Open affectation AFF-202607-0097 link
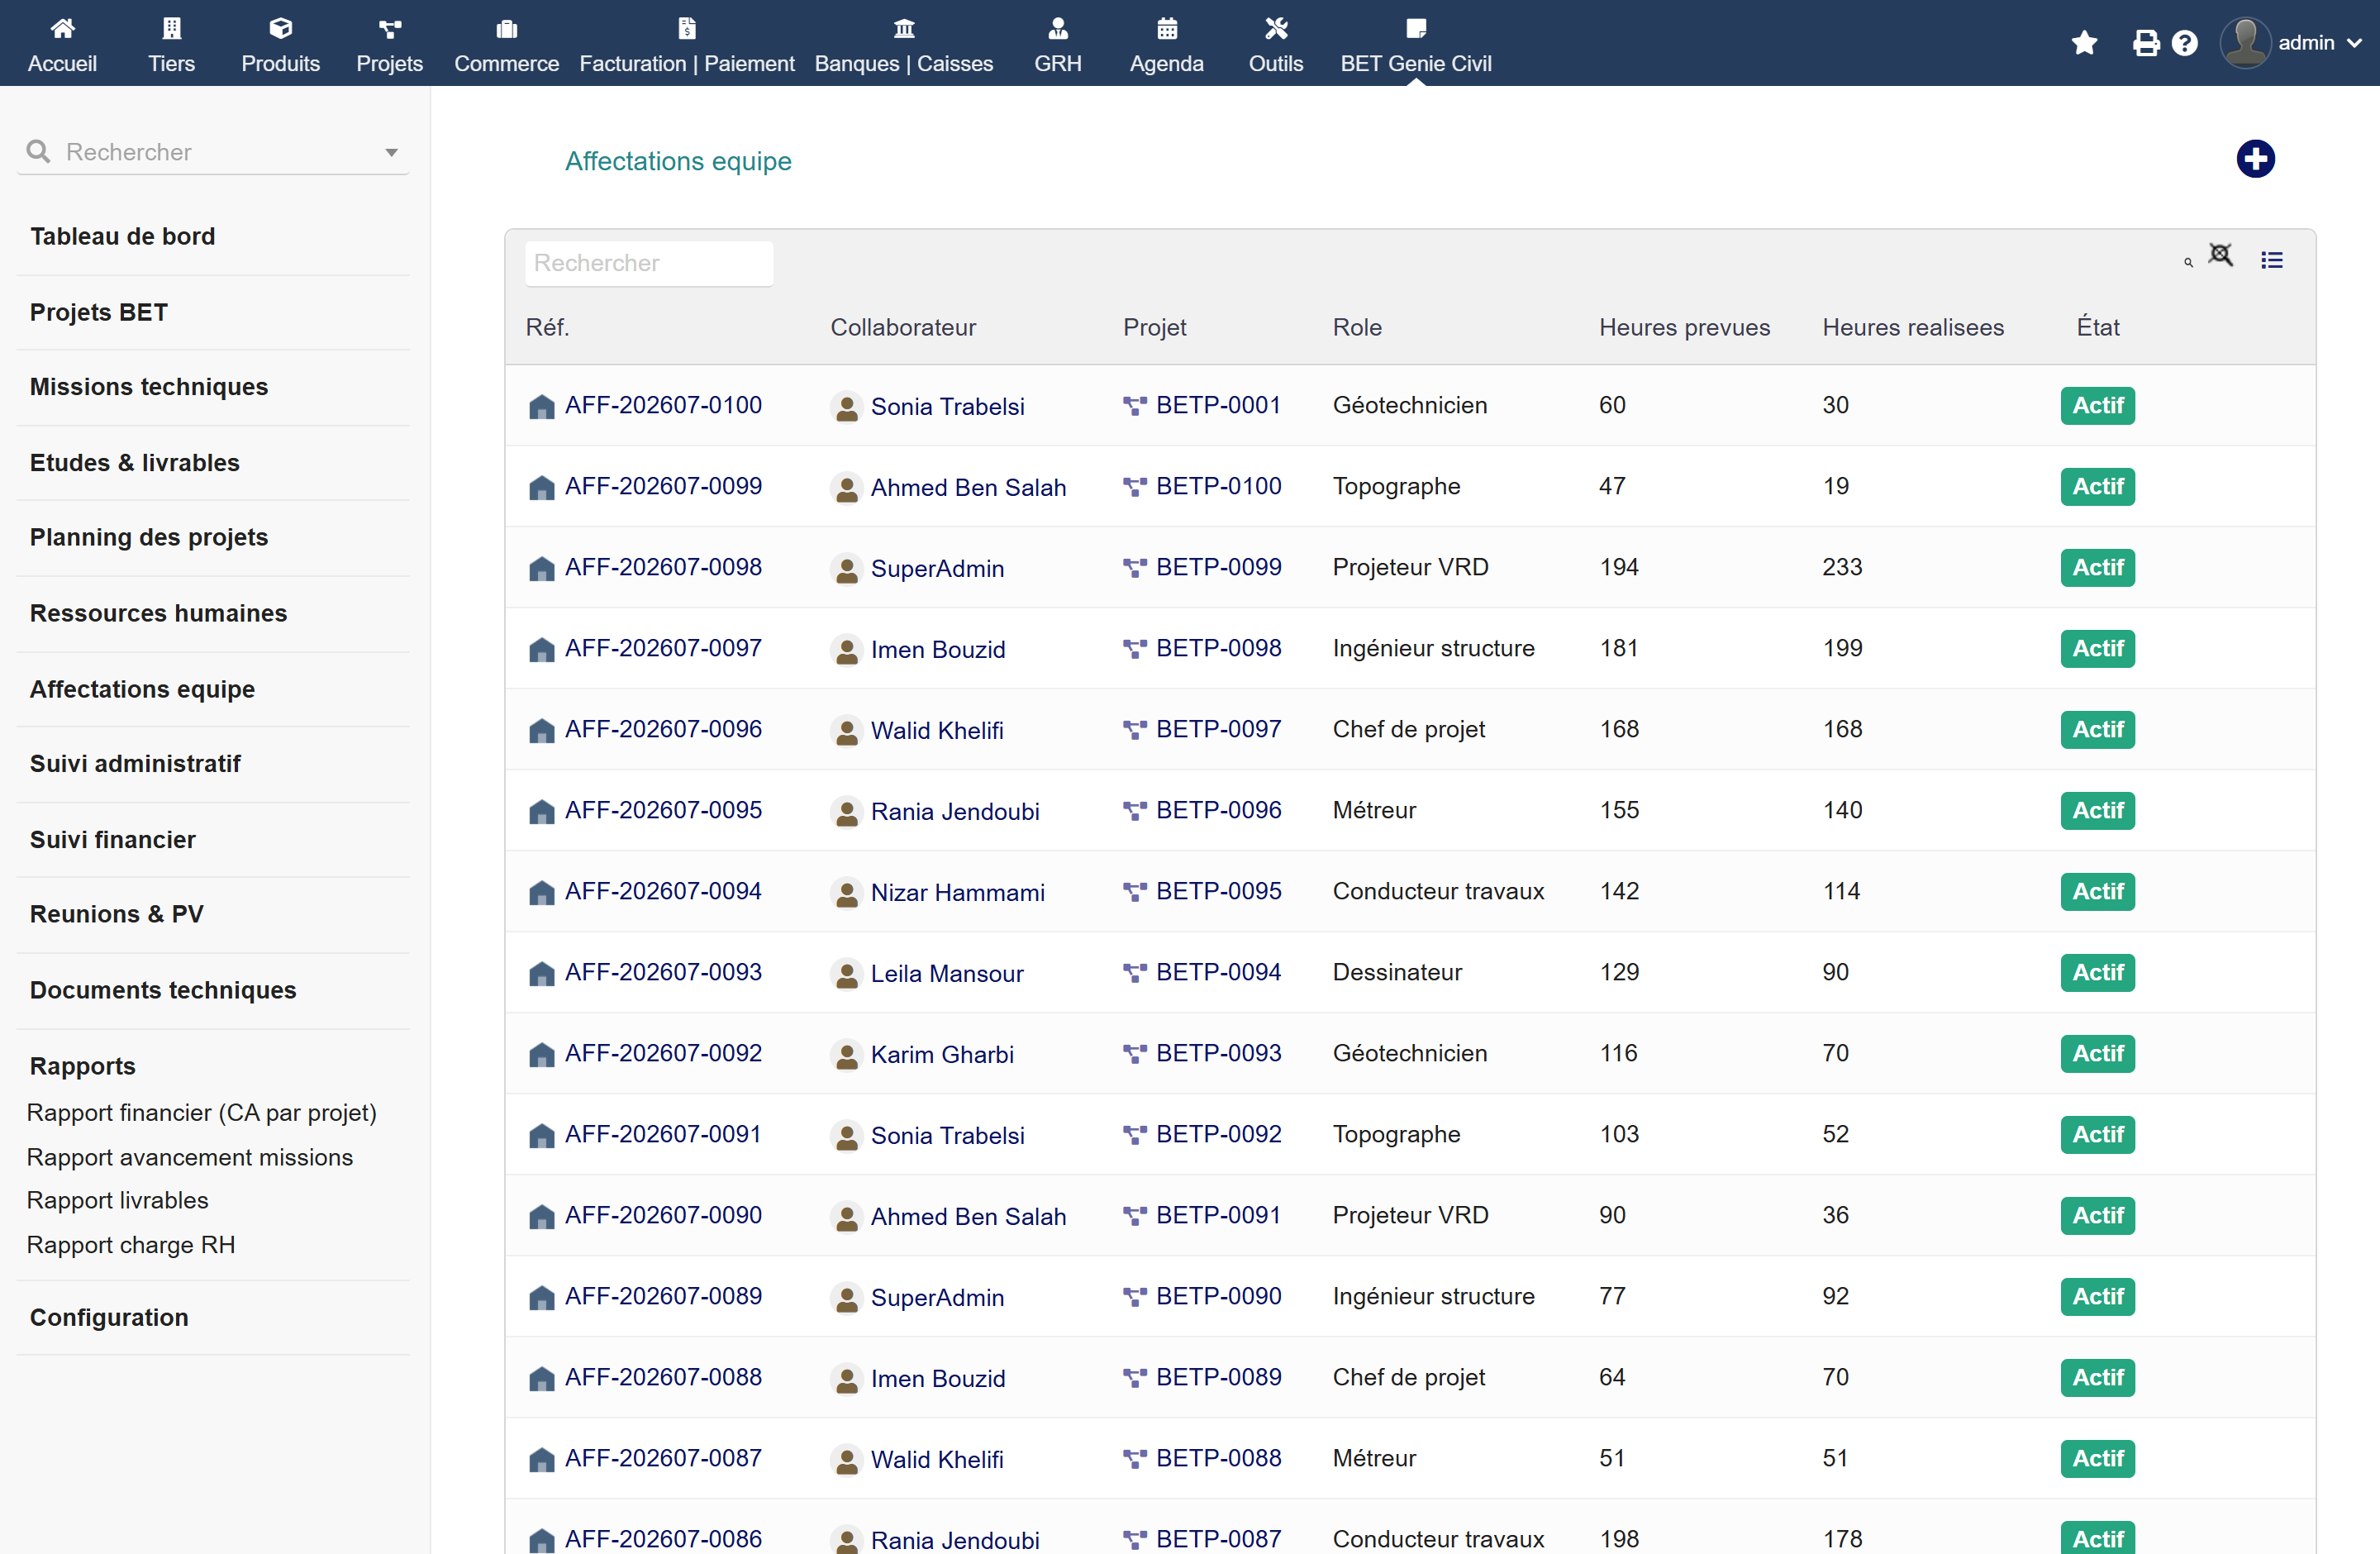The height and width of the screenshot is (1554, 2380). pos(663,648)
